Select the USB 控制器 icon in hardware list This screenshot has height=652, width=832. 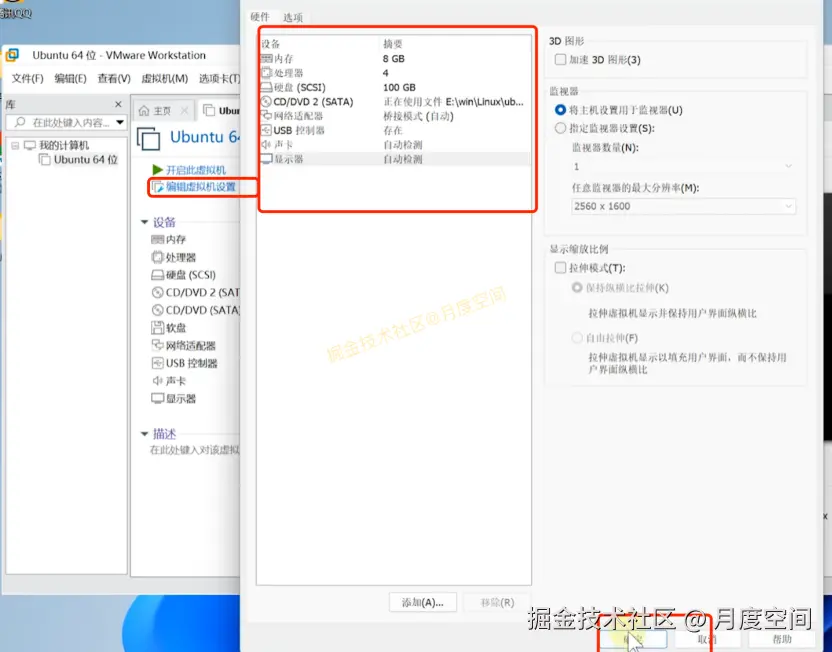pos(267,131)
